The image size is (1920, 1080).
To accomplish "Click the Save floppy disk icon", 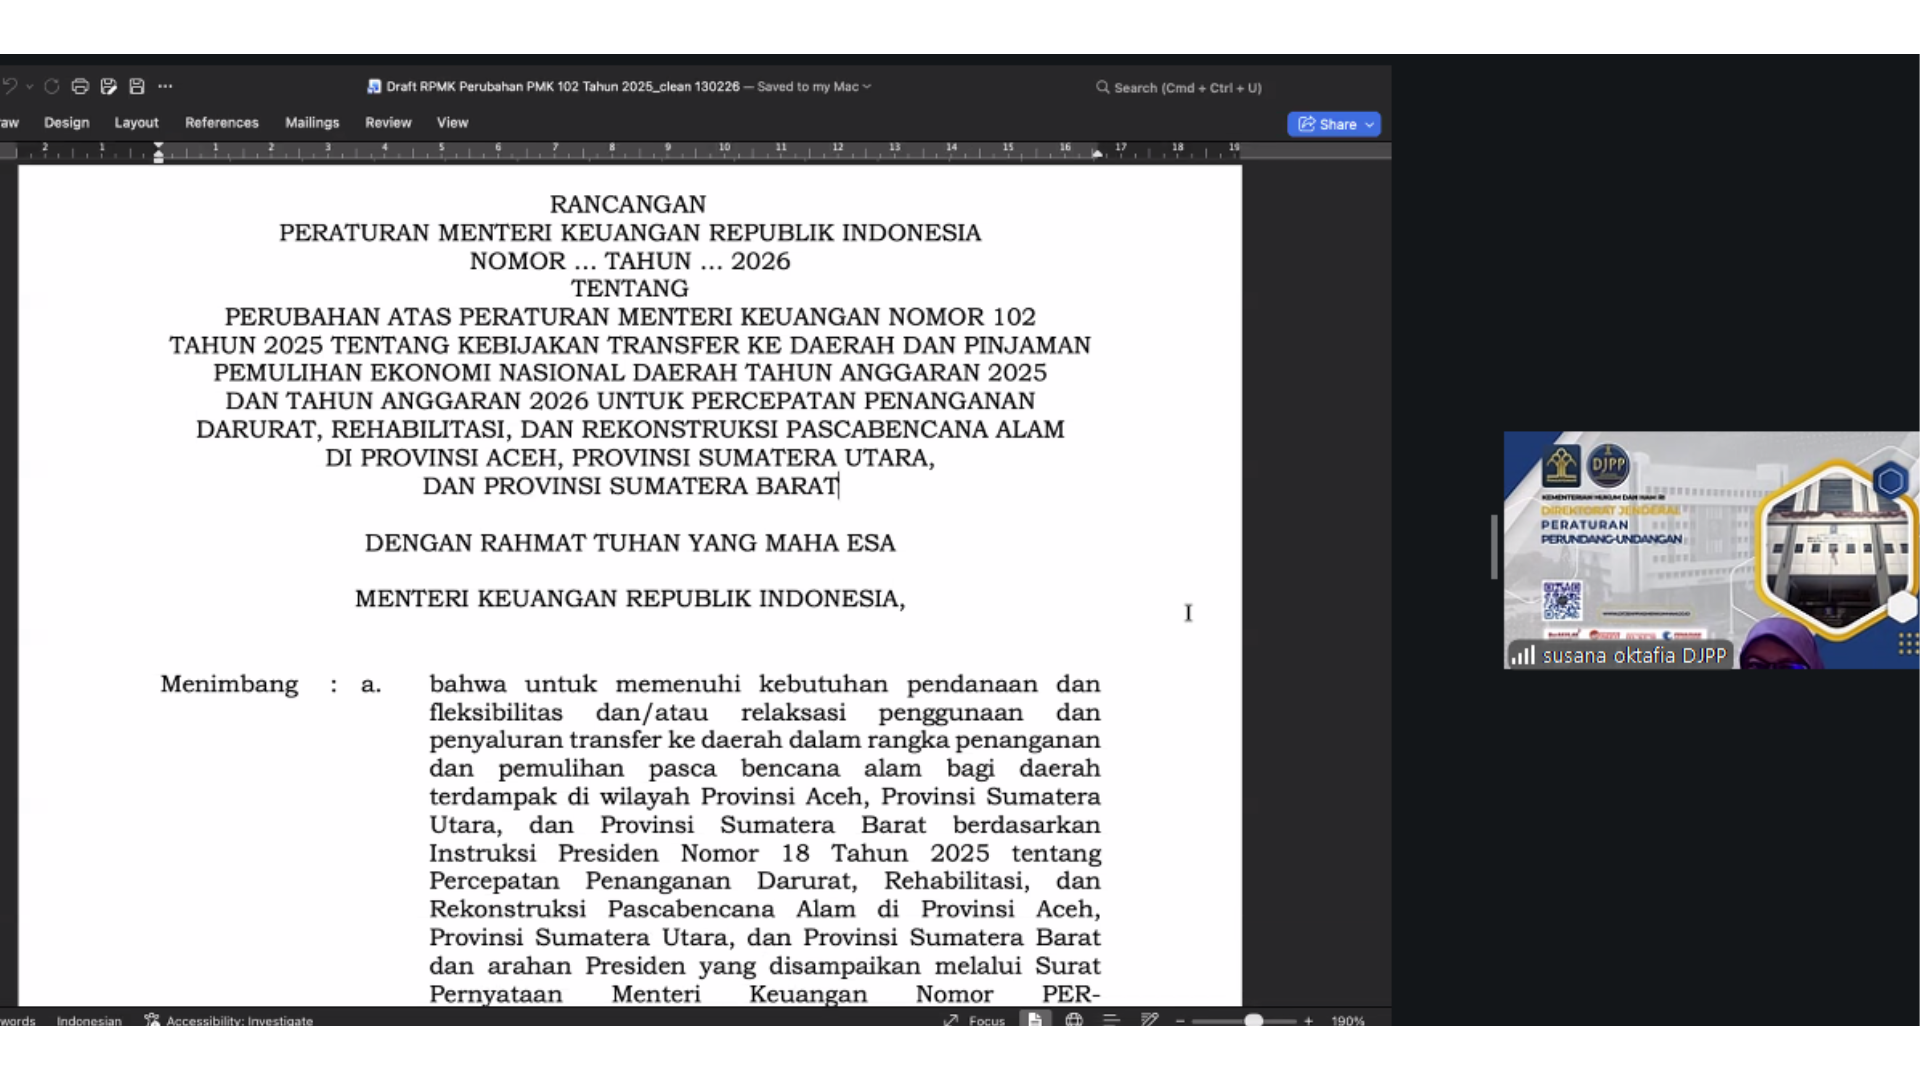I will pyautogui.click(x=137, y=87).
